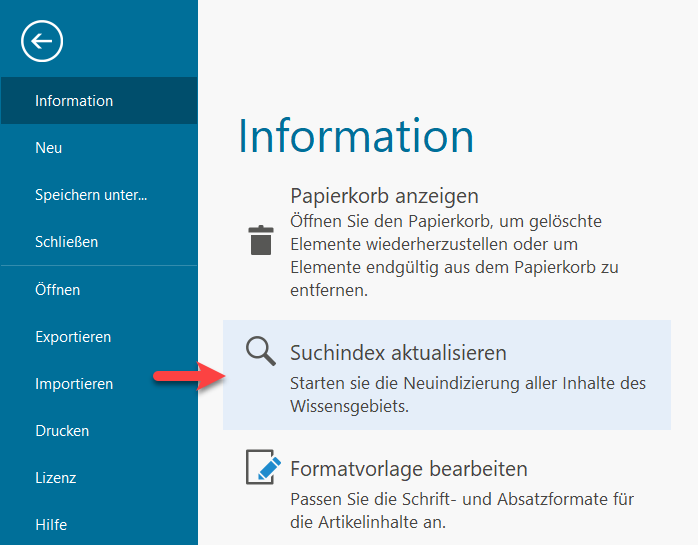Click the pencil style template icon

pos(261,468)
